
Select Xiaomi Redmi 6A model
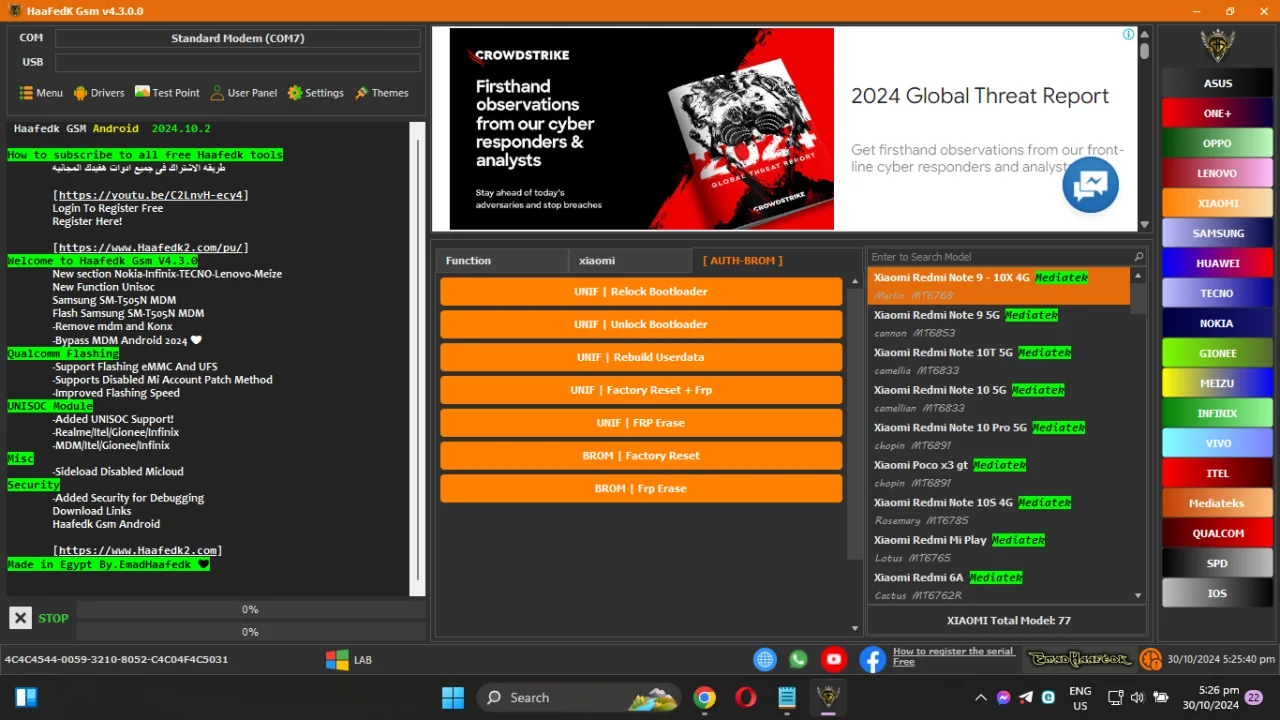click(x=998, y=585)
